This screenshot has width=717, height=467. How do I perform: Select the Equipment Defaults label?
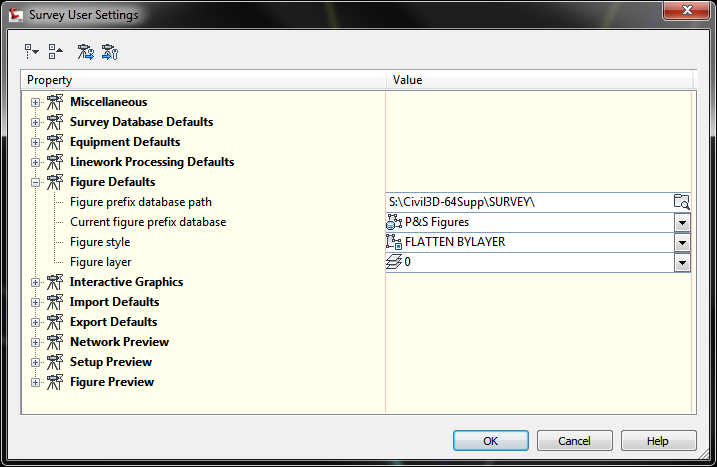tap(125, 142)
